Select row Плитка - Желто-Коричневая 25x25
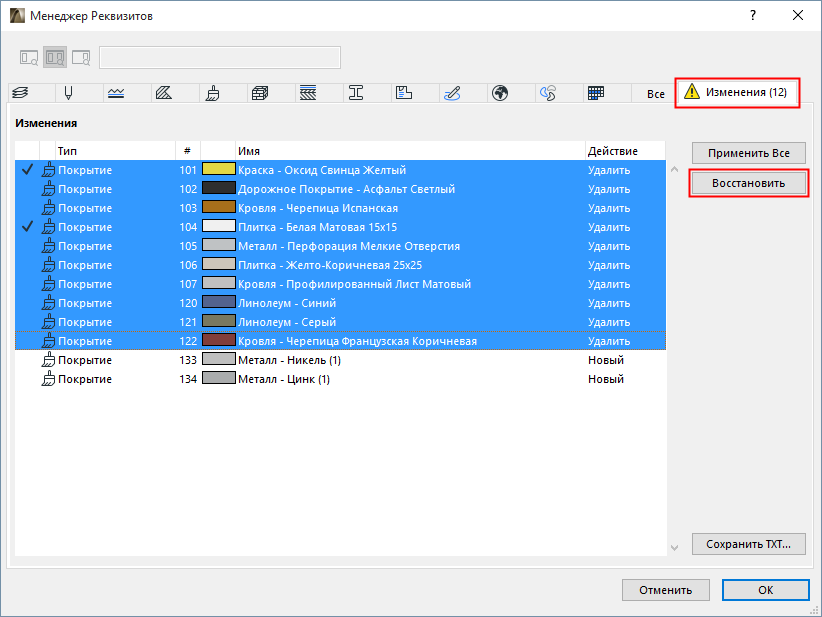The image size is (822, 617). (x=340, y=265)
